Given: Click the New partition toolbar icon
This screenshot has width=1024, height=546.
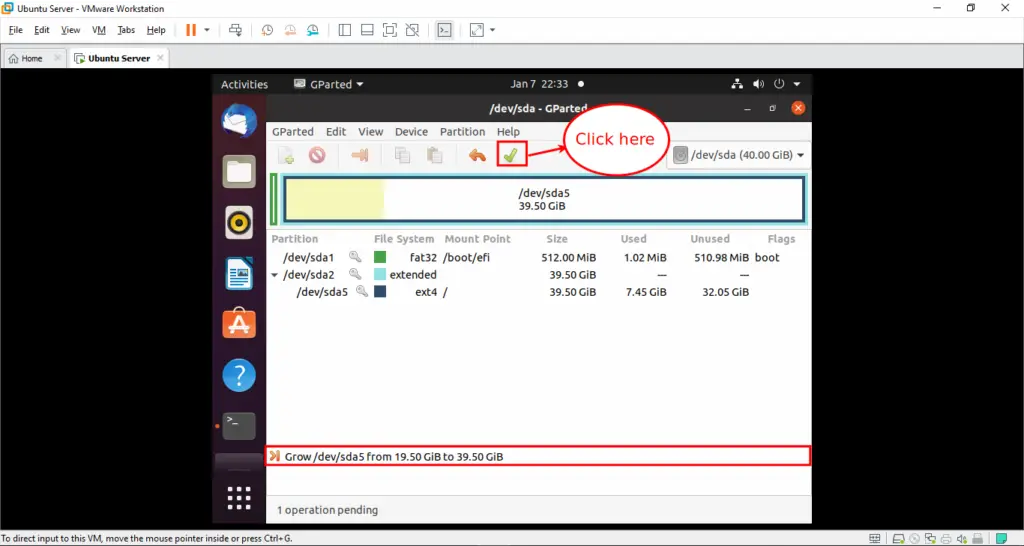Looking at the screenshot, I should tap(286, 155).
